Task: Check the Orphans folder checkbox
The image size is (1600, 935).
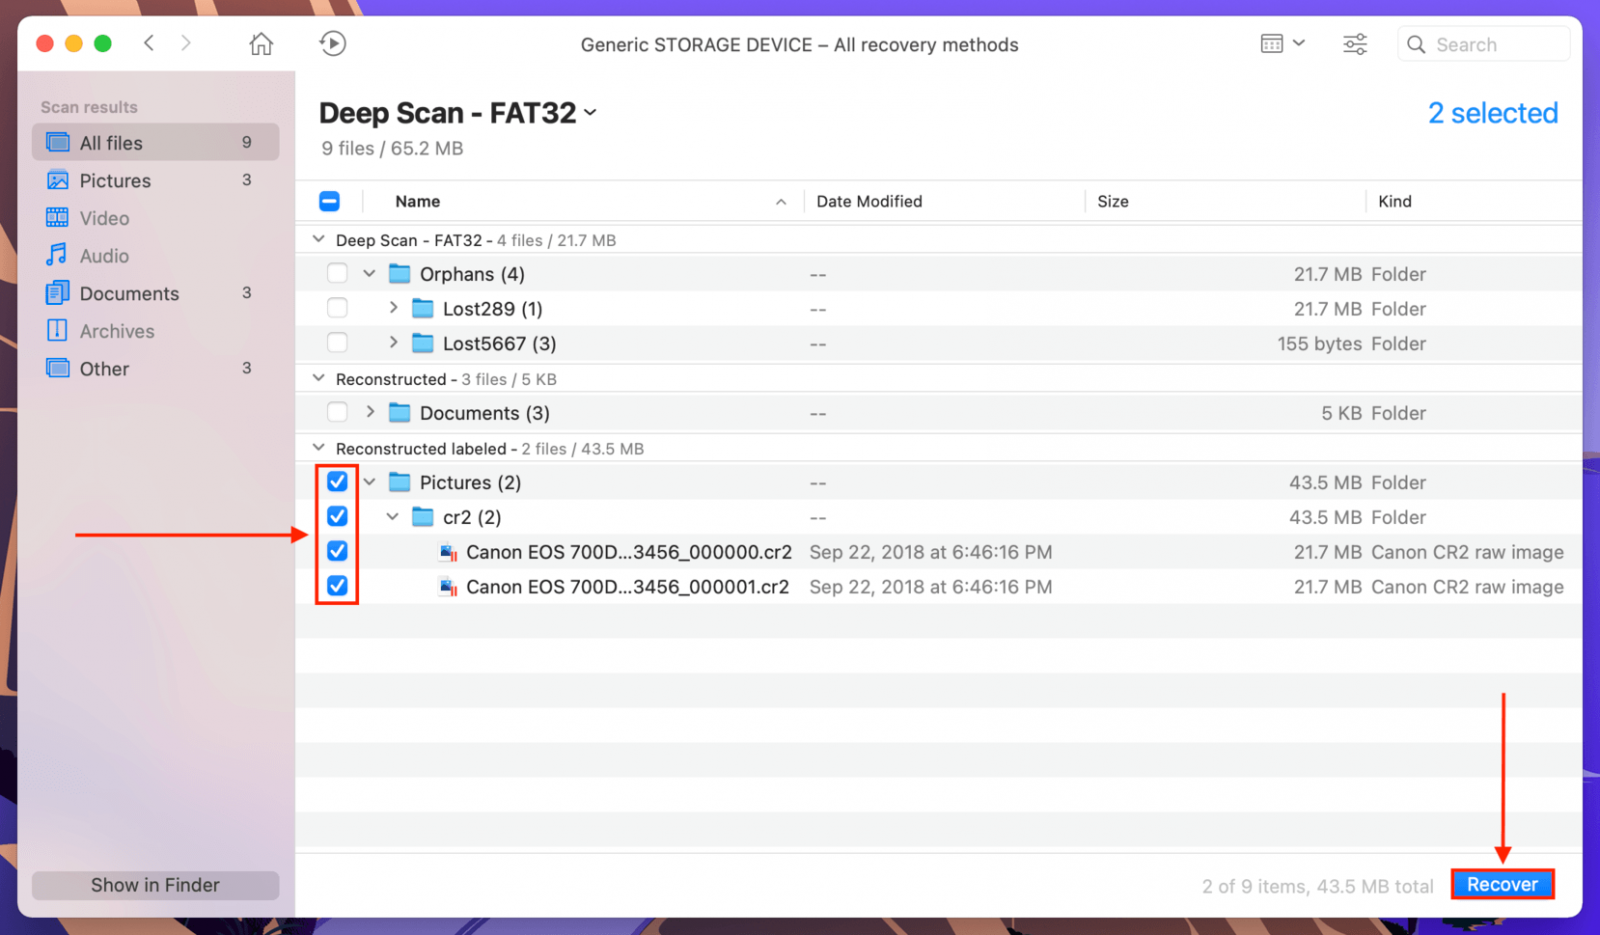Action: pos(337,273)
